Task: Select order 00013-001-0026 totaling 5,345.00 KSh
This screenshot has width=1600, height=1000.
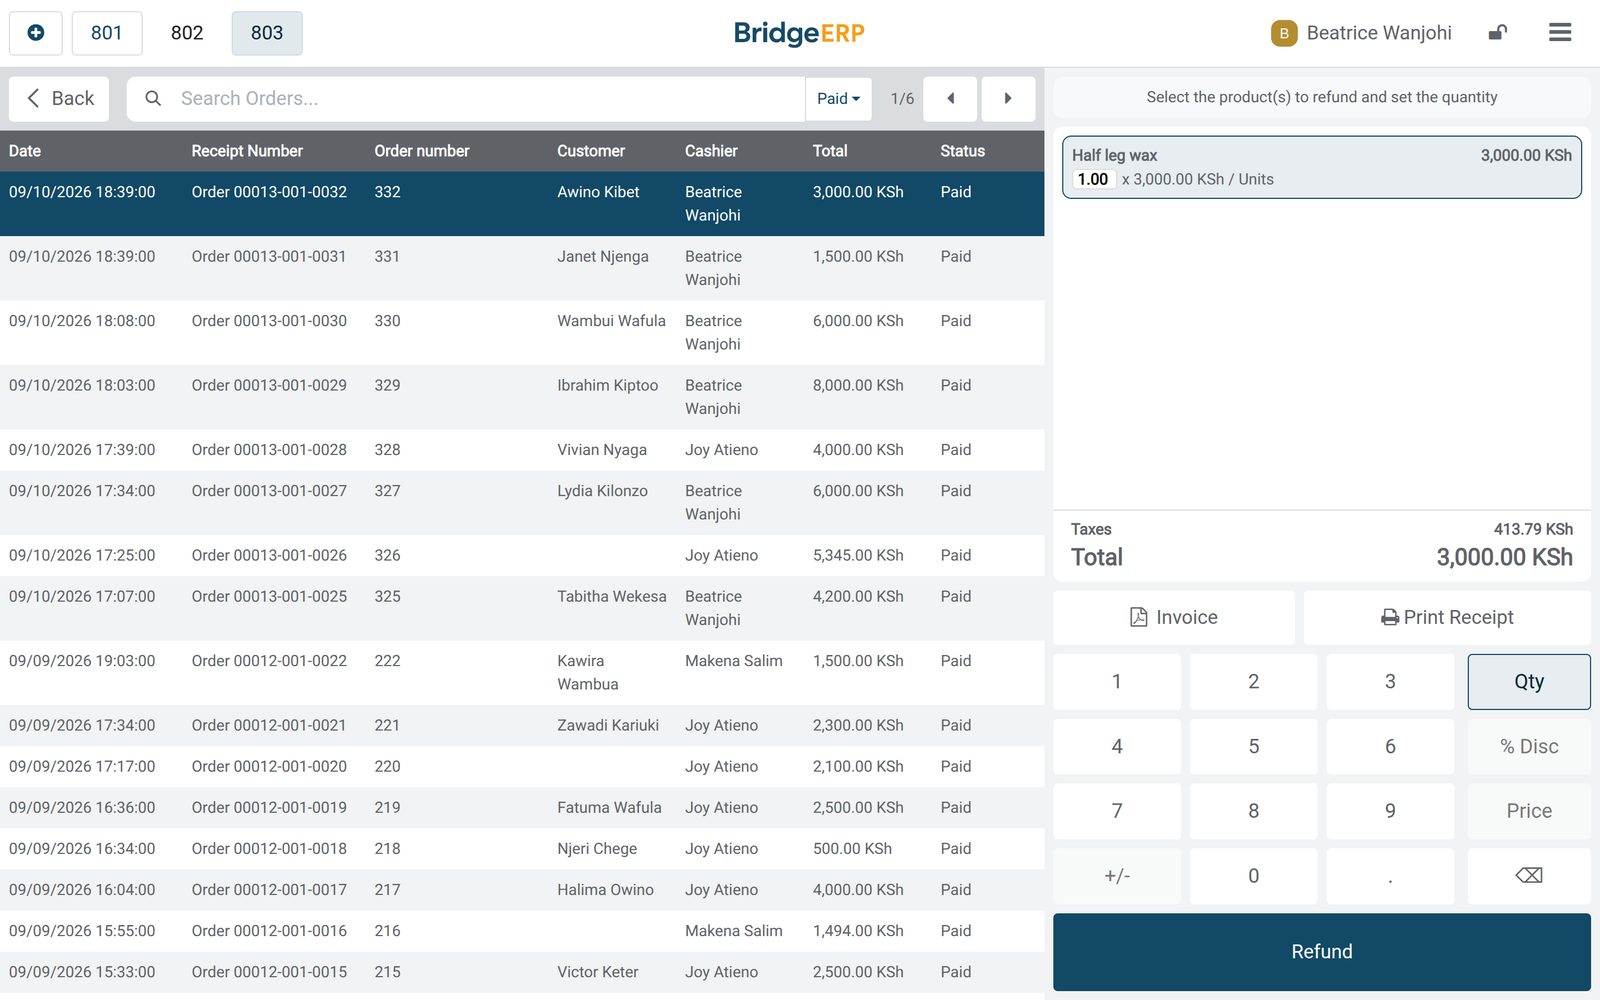Action: 522,556
